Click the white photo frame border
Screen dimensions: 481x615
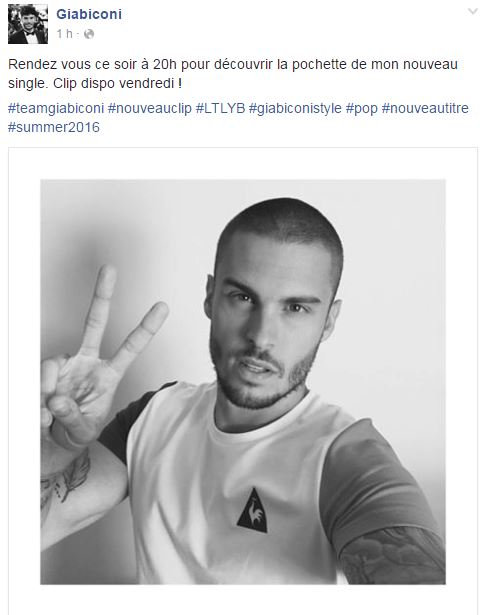coord(243,164)
